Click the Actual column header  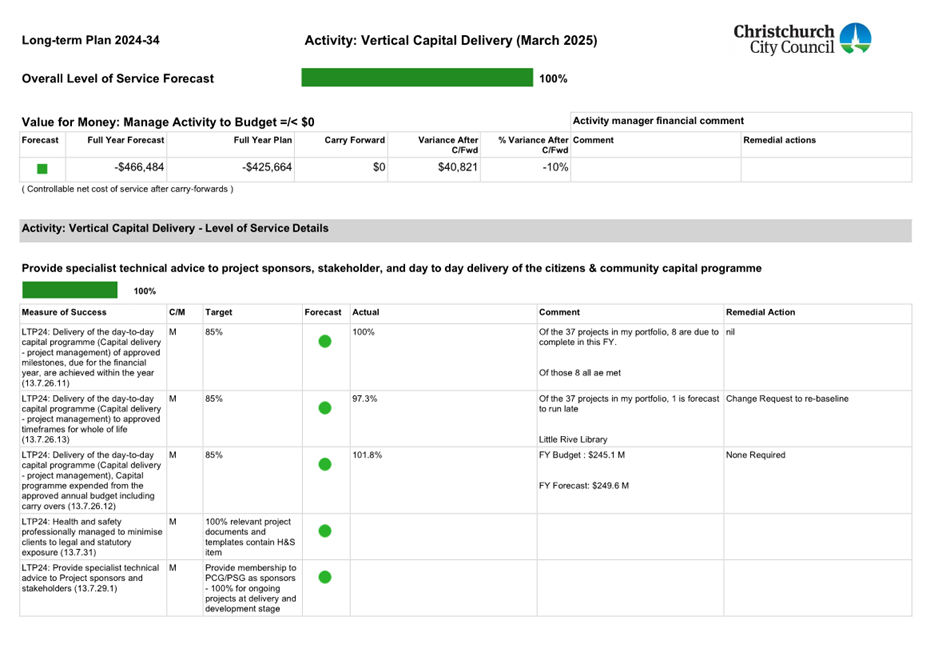click(366, 312)
